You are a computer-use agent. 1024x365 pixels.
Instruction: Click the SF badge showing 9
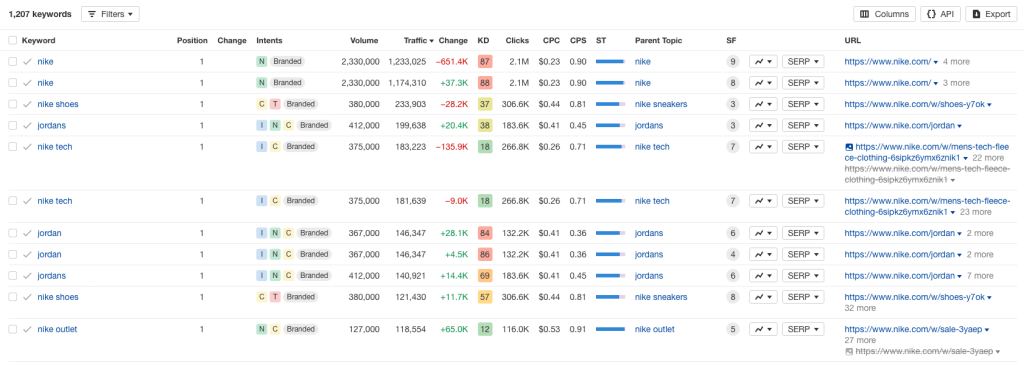(x=733, y=62)
